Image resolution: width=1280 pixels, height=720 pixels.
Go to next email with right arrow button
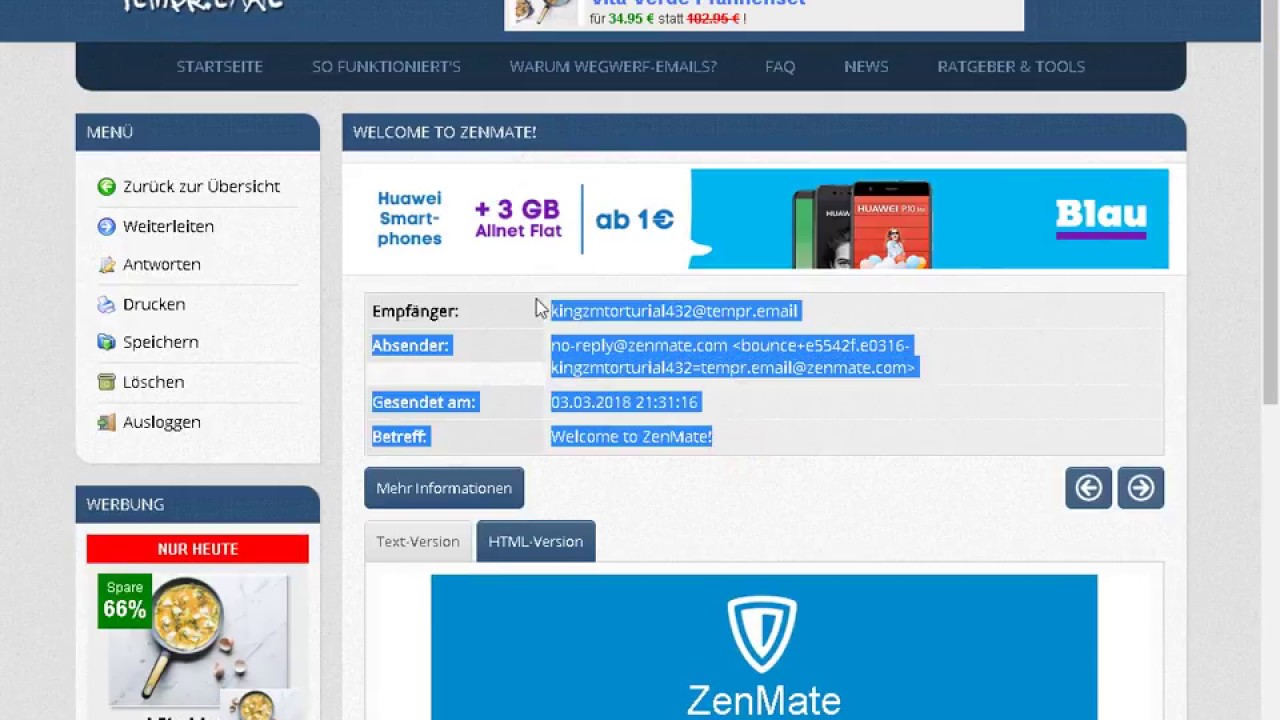pyautogui.click(x=1140, y=488)
